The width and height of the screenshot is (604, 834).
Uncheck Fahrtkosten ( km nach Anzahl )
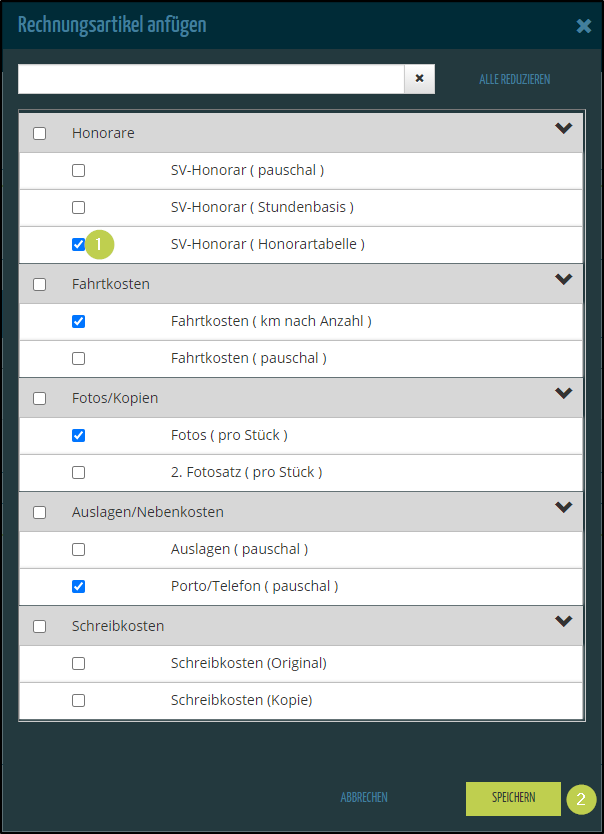point(79,321)
